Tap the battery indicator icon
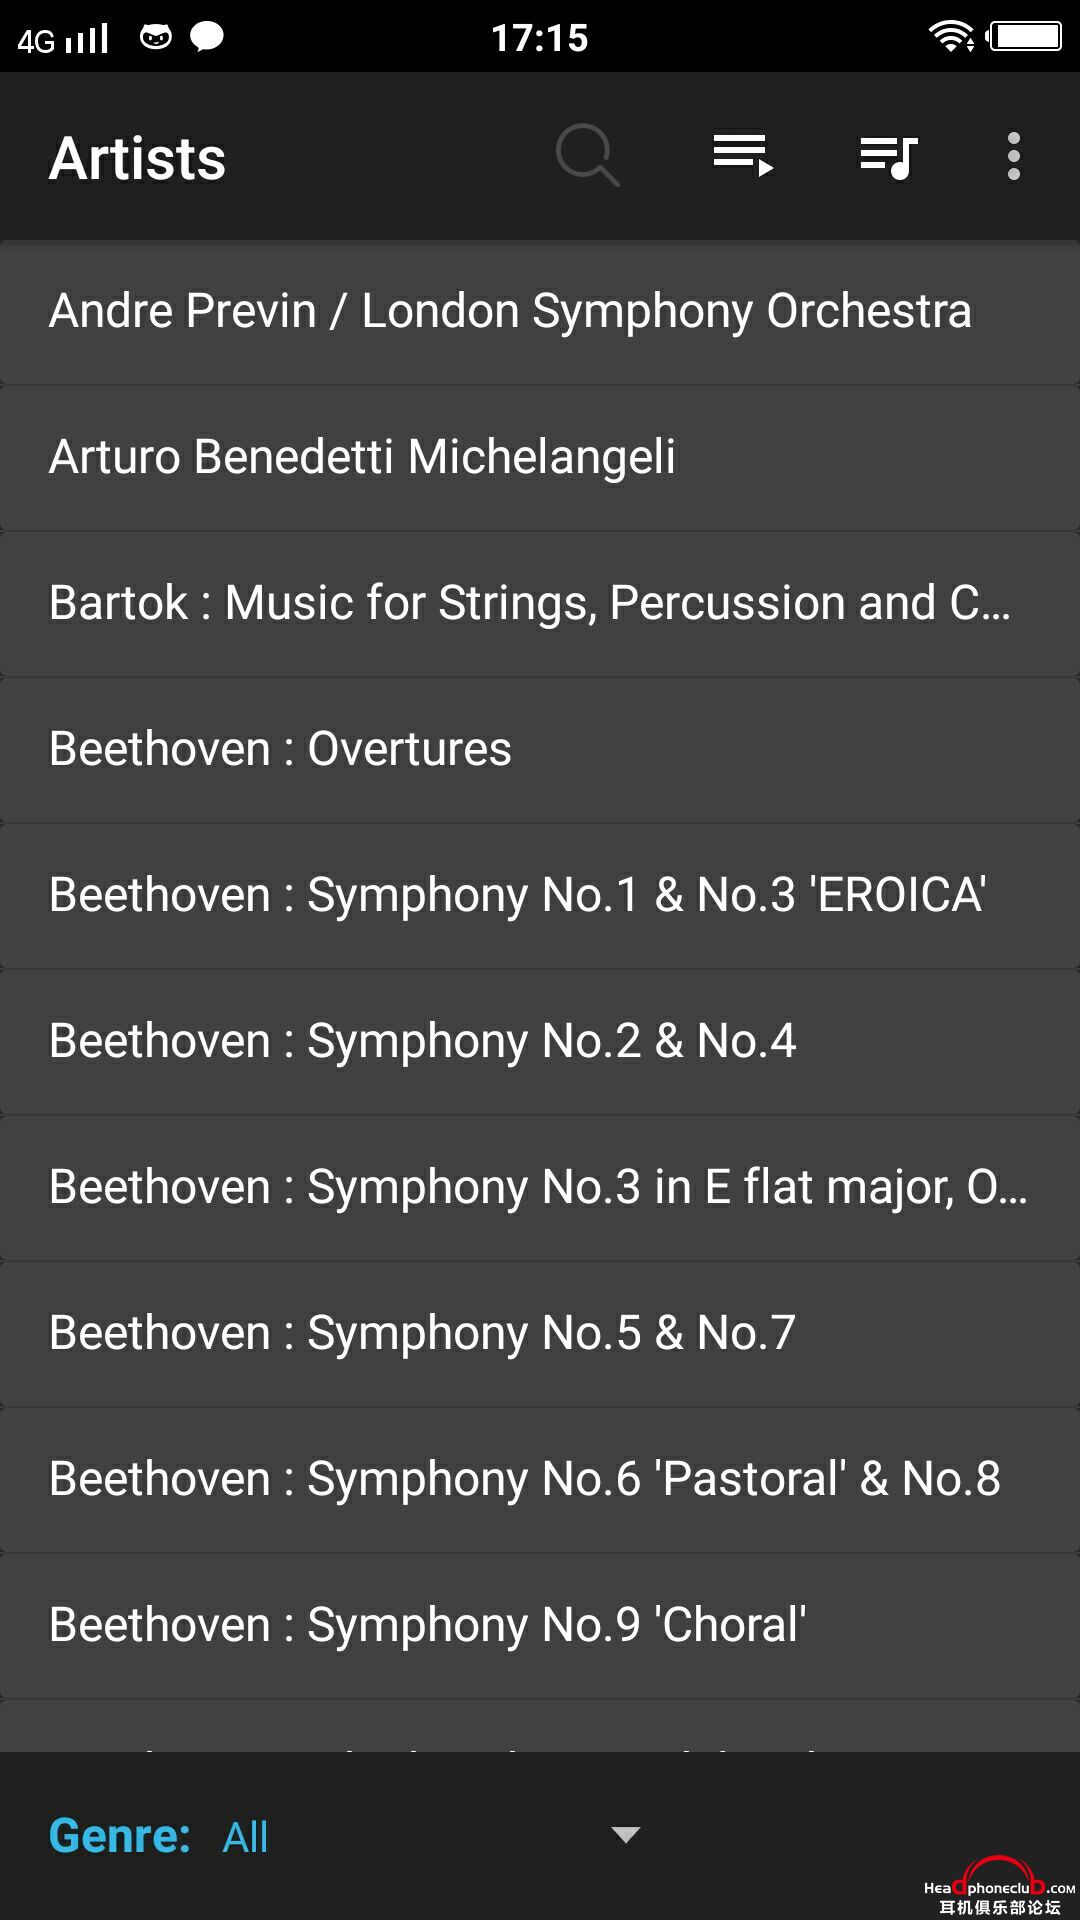 (1024, 37)
